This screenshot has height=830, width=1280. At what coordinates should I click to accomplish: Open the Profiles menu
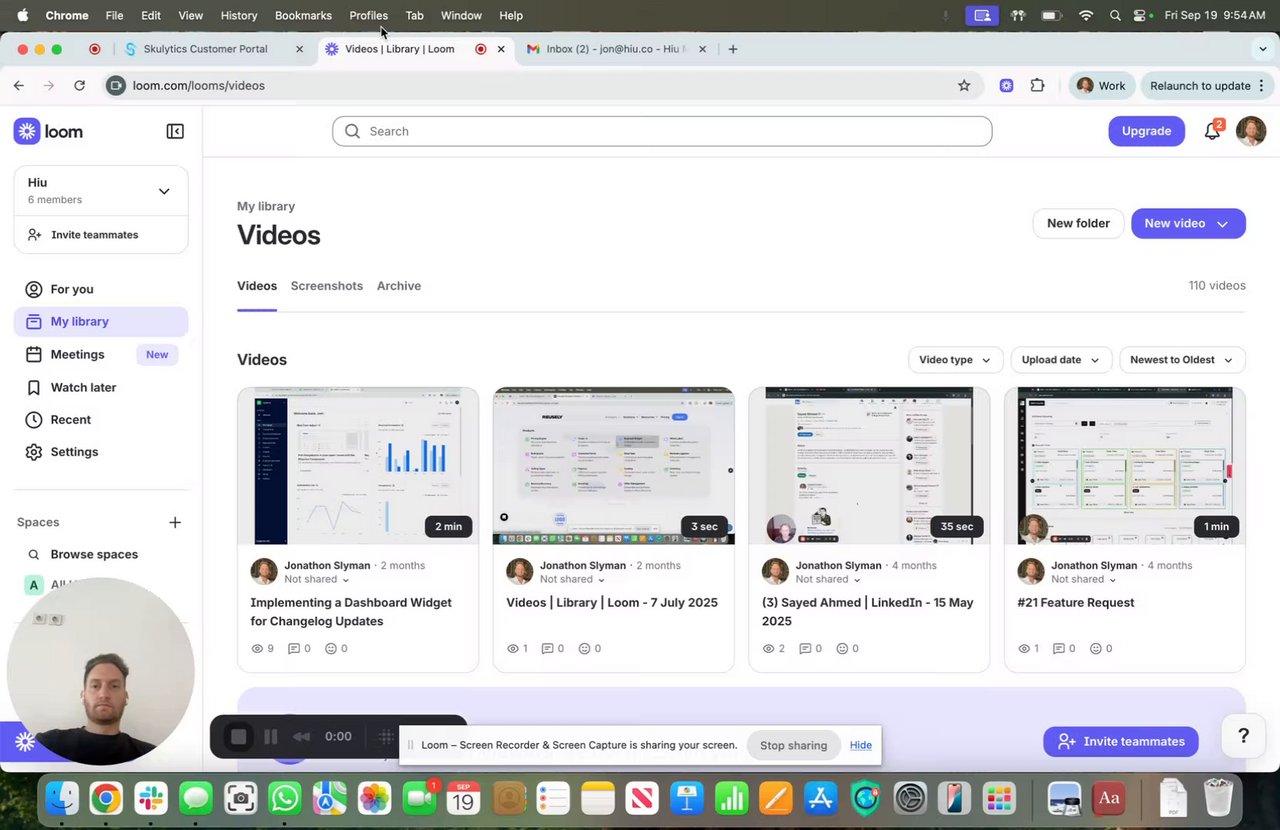tap(368, 15)
